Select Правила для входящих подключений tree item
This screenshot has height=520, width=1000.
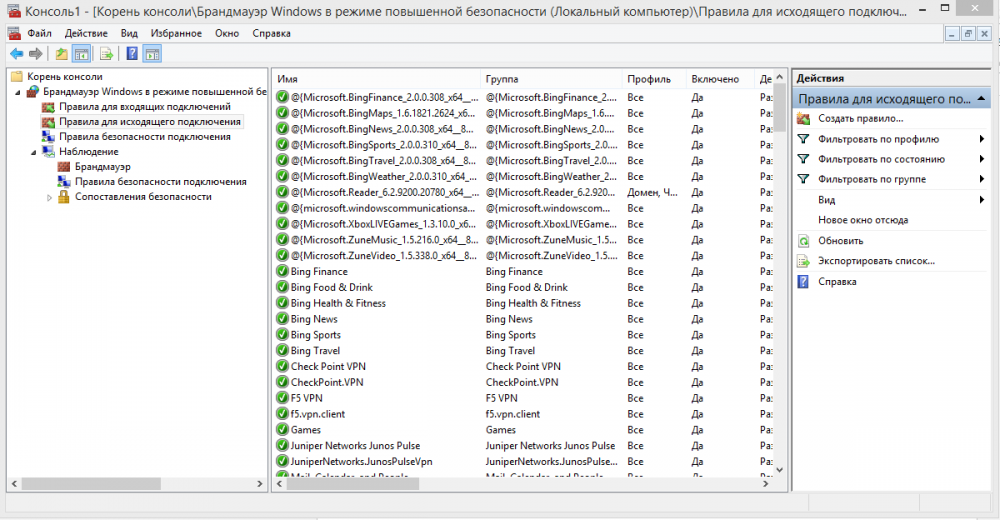coord(145,107)
